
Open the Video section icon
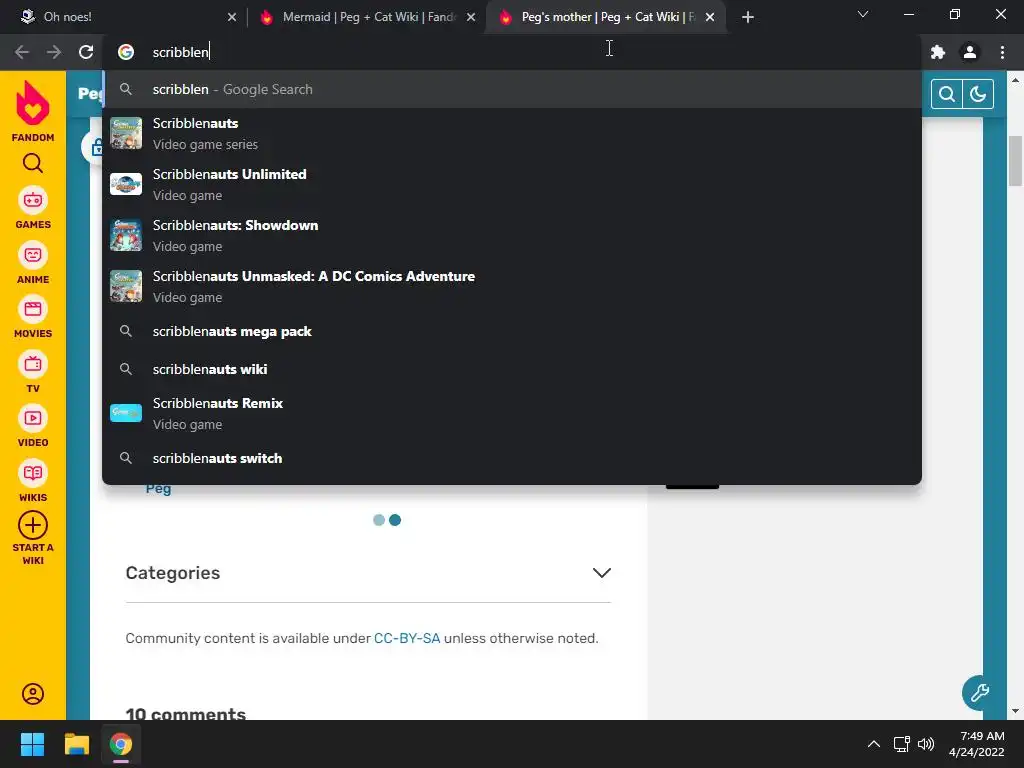tap(33, 418)
